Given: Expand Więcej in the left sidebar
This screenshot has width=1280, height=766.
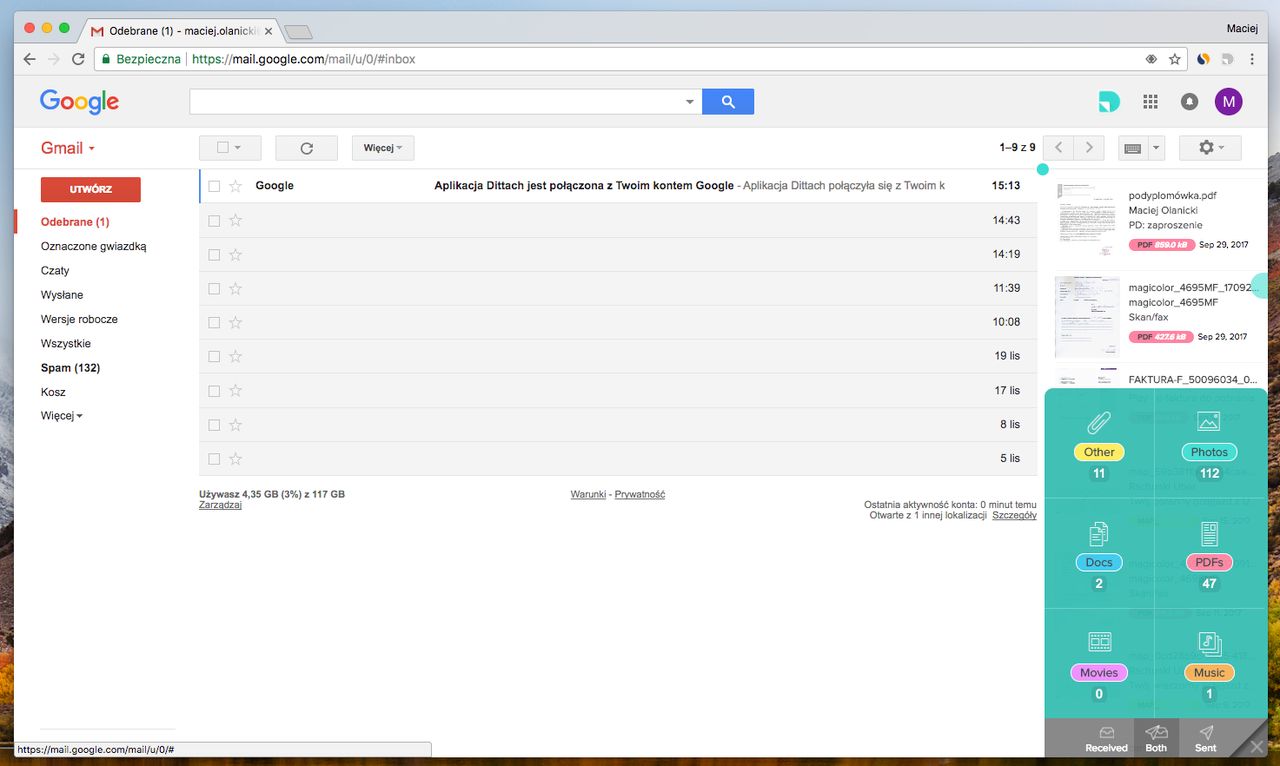Looking at the screenshot, I should [x=62, y=416].
